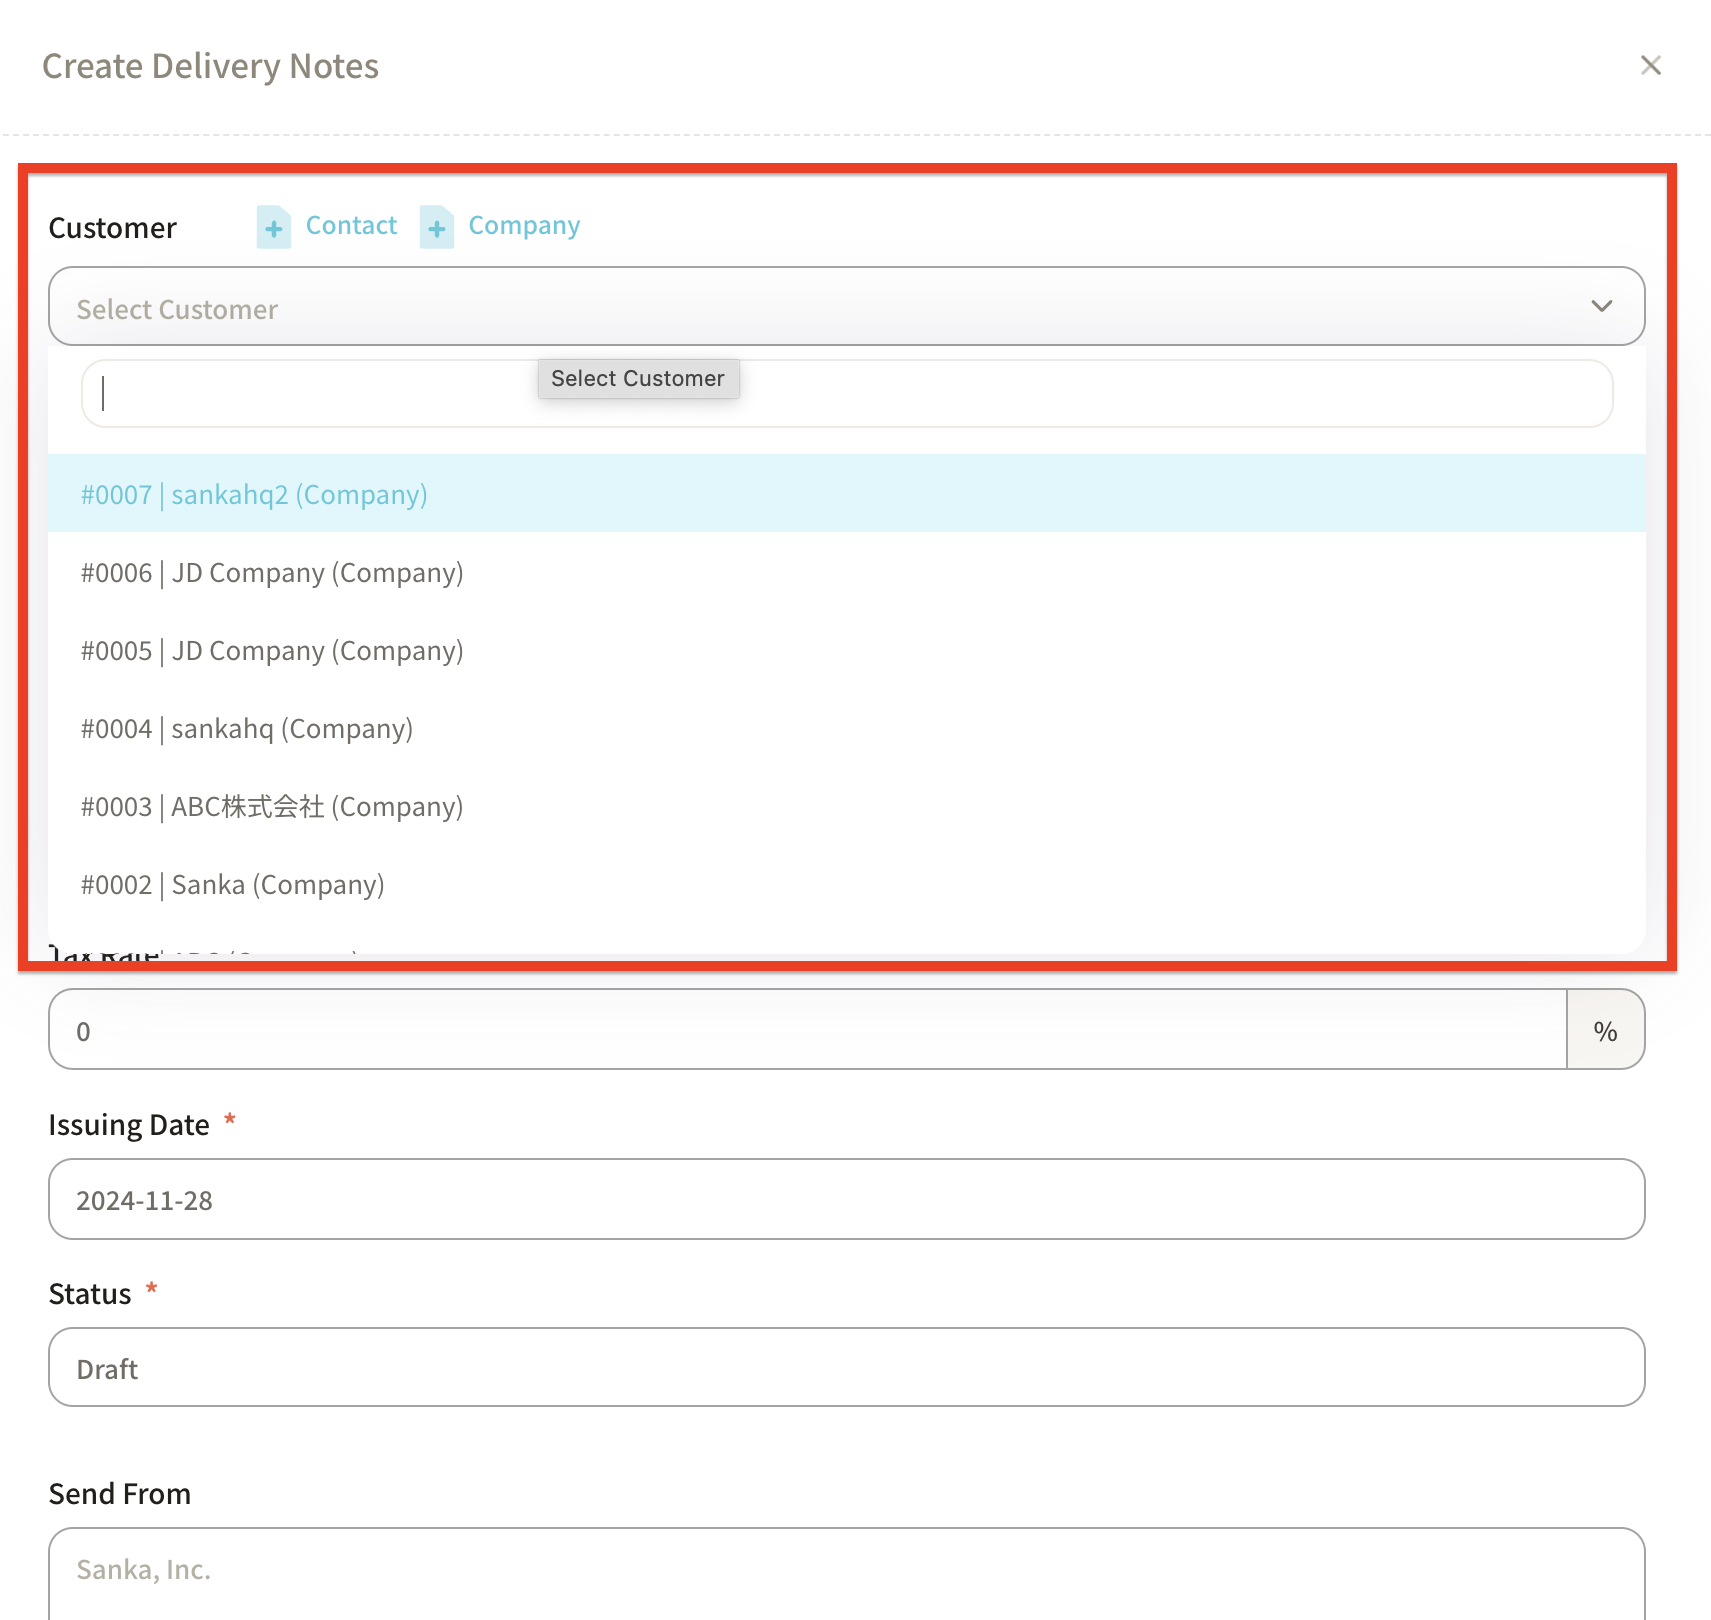The image size is (1711, 1620).
Task: Choose #0006 JD Company from list
Action: [x=272, y=573]
